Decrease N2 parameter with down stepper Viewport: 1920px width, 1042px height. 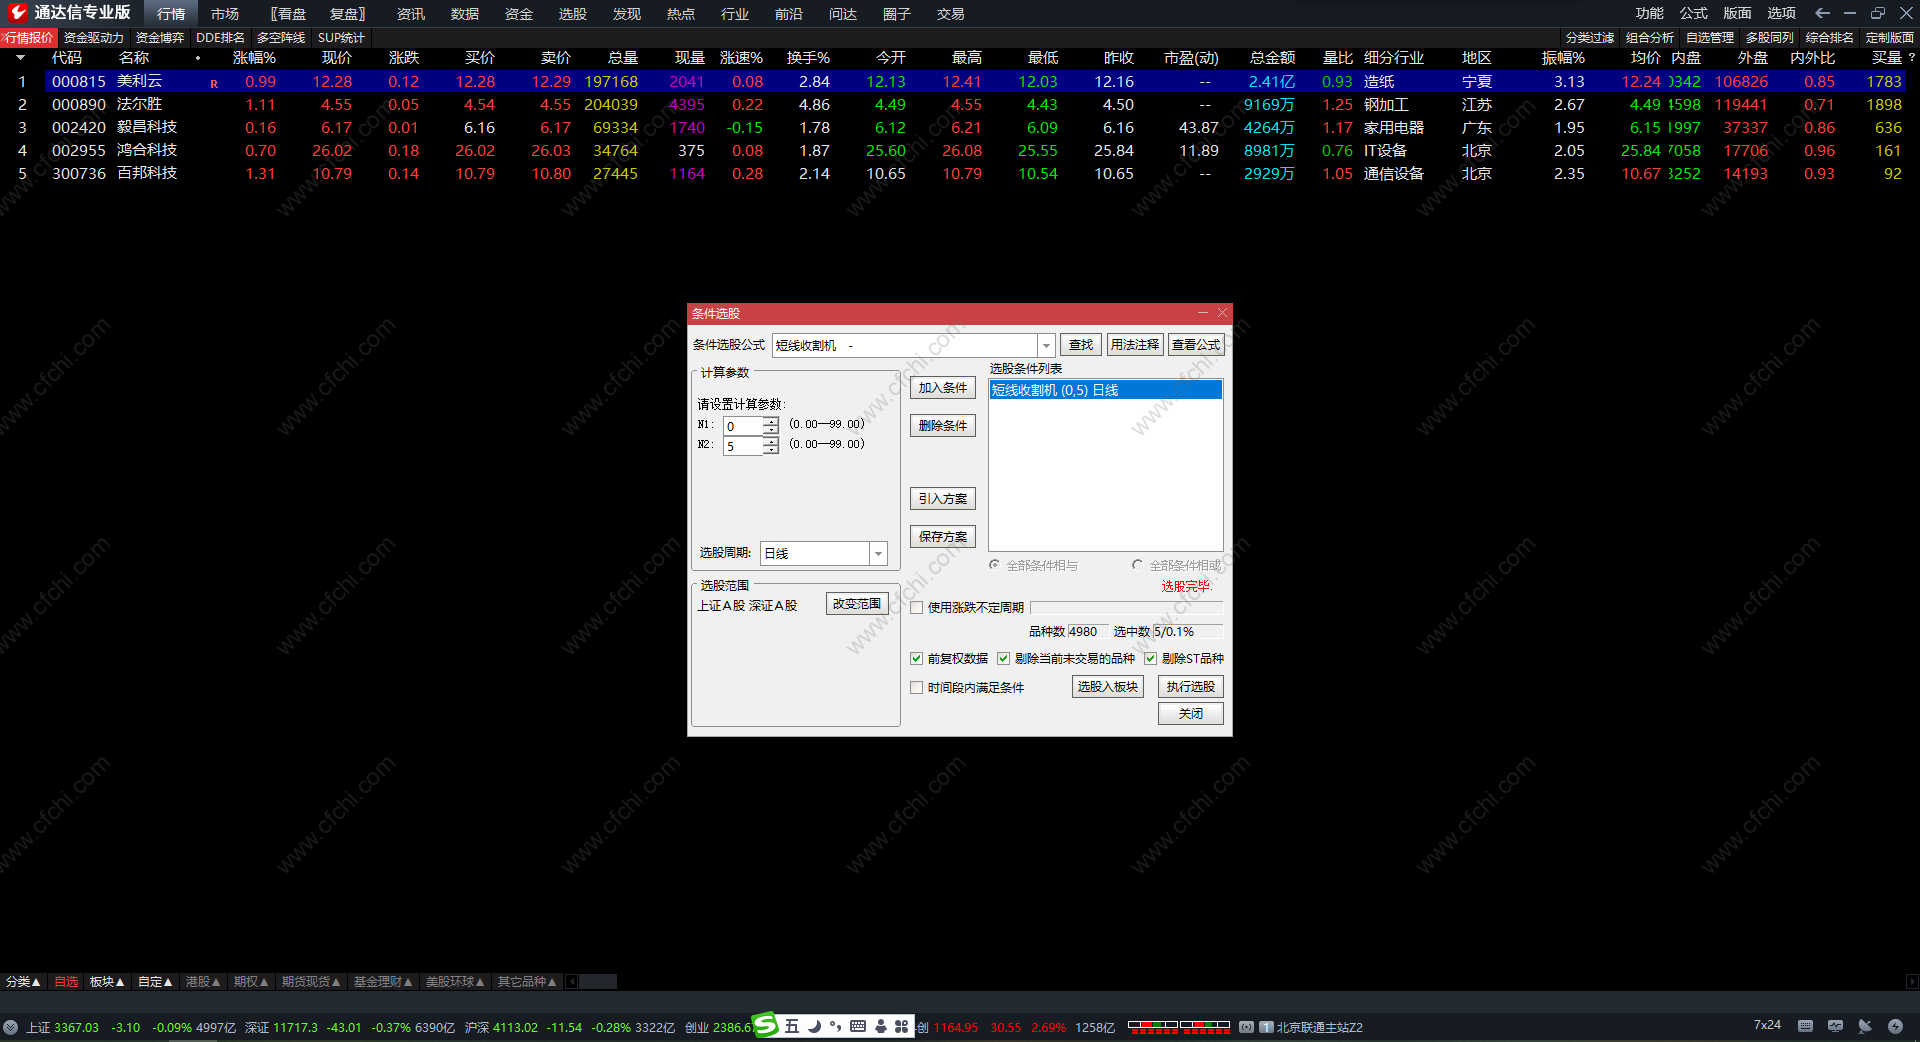tap(771, 450)
